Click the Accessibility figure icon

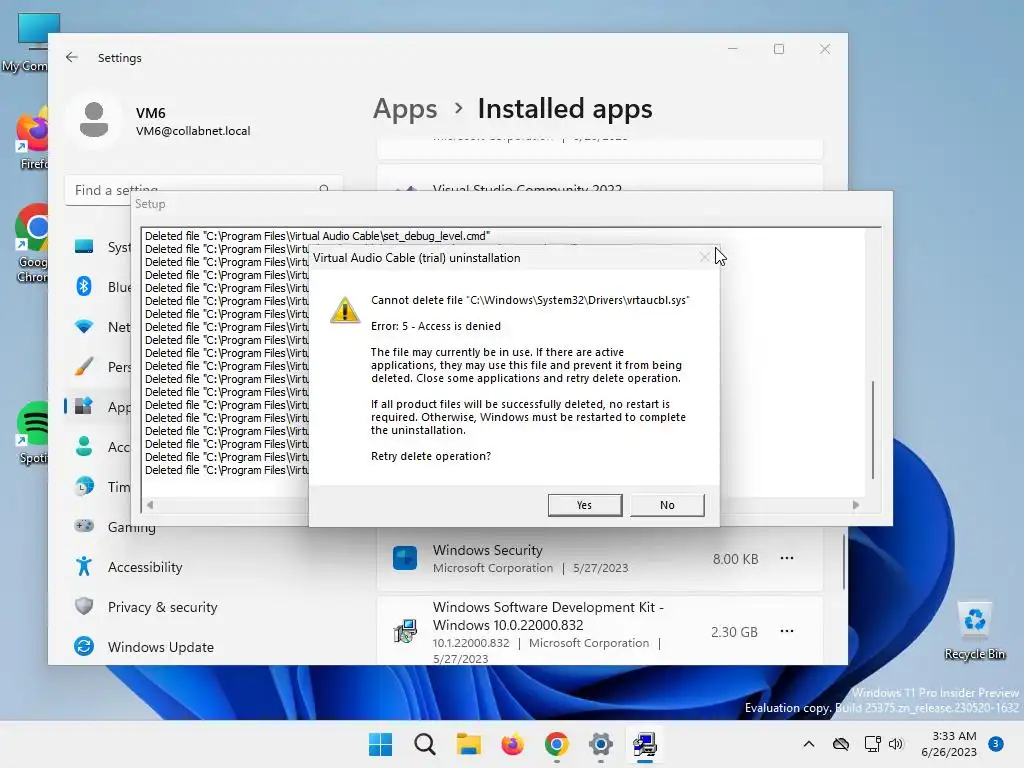(x=84, y=566)
